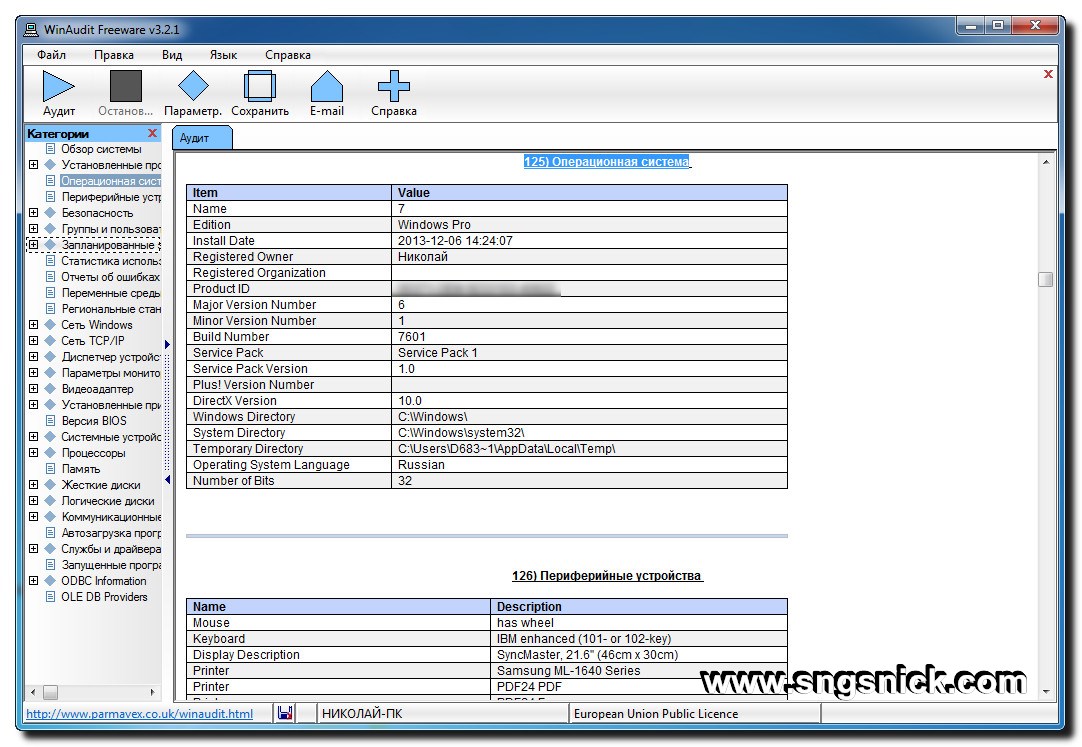Select Операционная система in categories tree
Image resolution: width=1082 pixels, height=747 pixels.
click(110, 181)
